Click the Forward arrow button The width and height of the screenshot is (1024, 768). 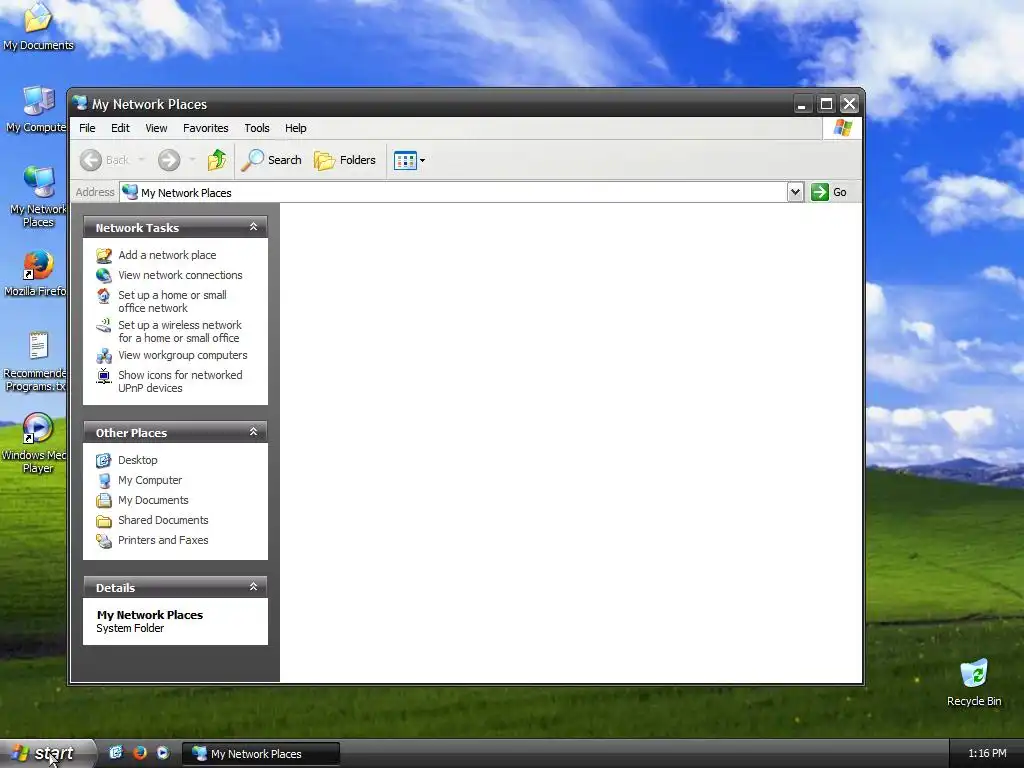[169, 160]
